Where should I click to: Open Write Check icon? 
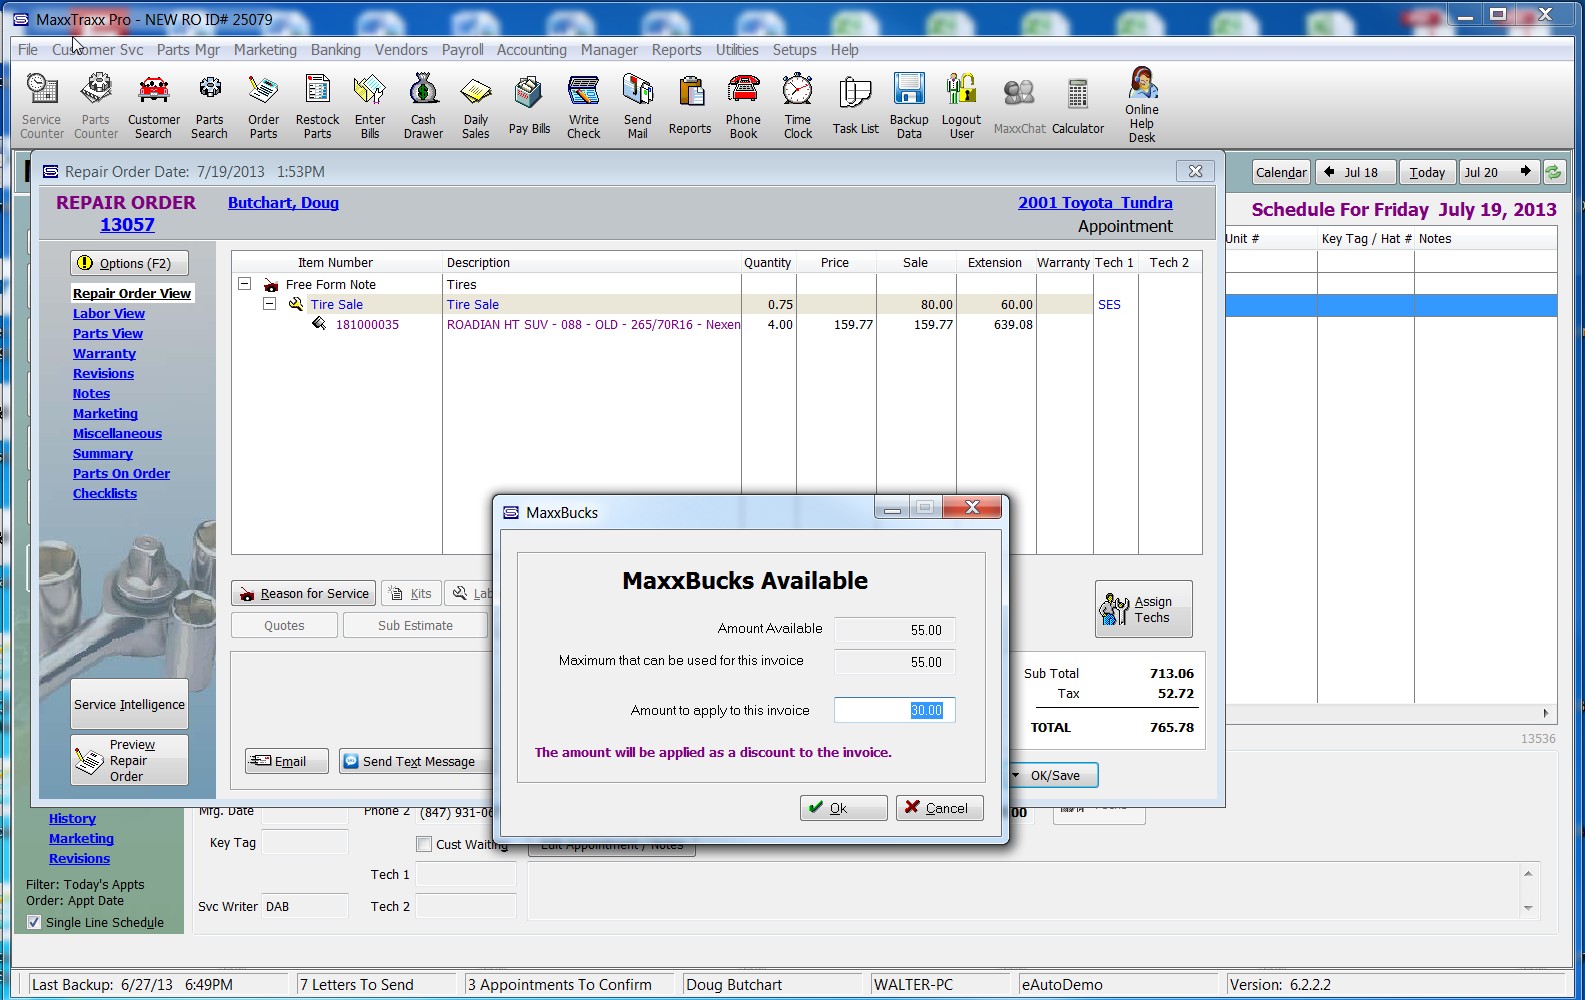pyautogui.click(x=584, y=106)
